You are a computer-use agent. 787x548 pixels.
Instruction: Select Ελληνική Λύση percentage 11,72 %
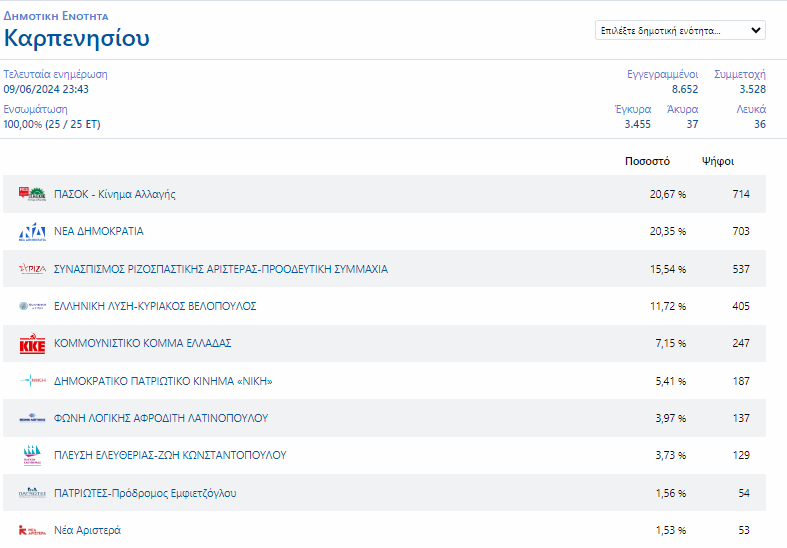pyautogui.click(x=668, y=306)
